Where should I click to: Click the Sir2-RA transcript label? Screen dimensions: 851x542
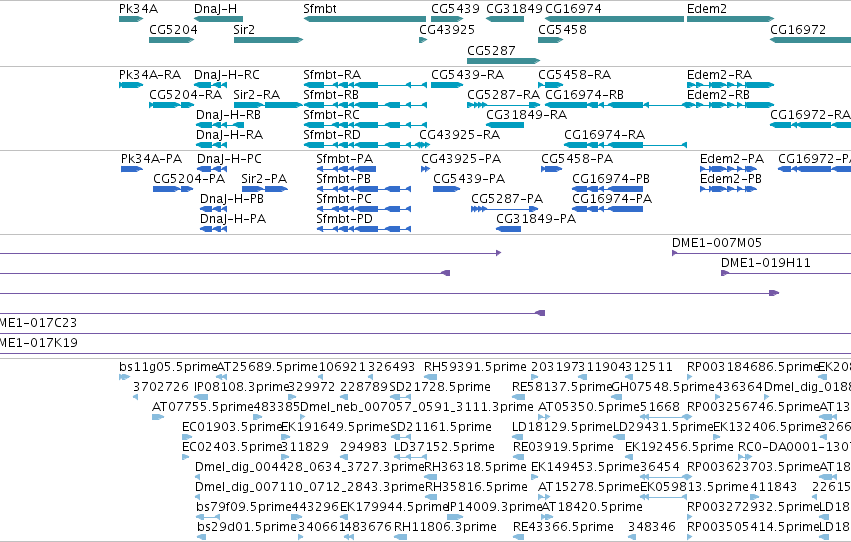[x=257, y=94]
